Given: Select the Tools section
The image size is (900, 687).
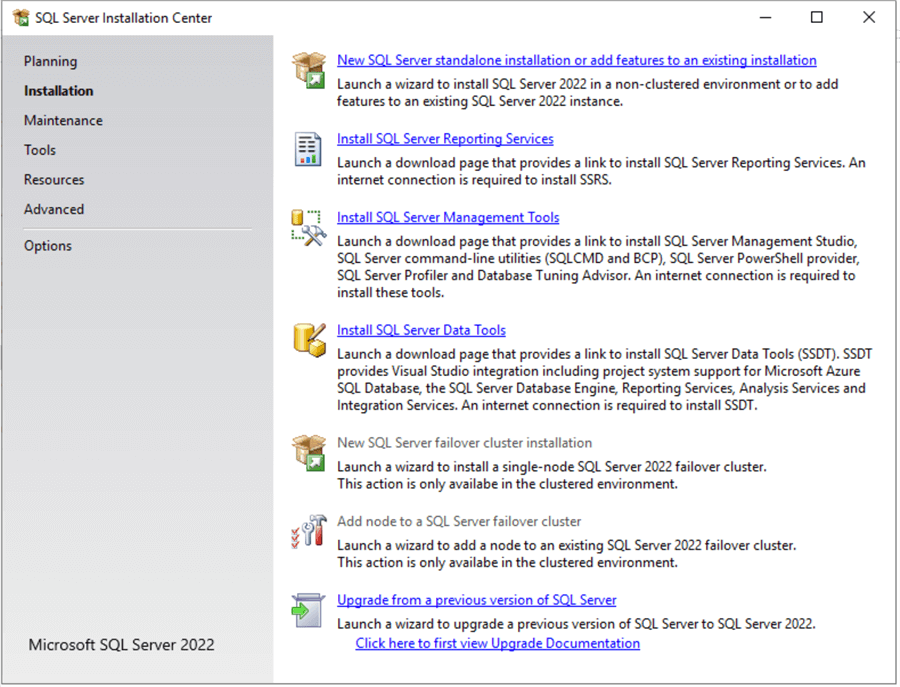Looking at the screenshot, I should 39,150.
